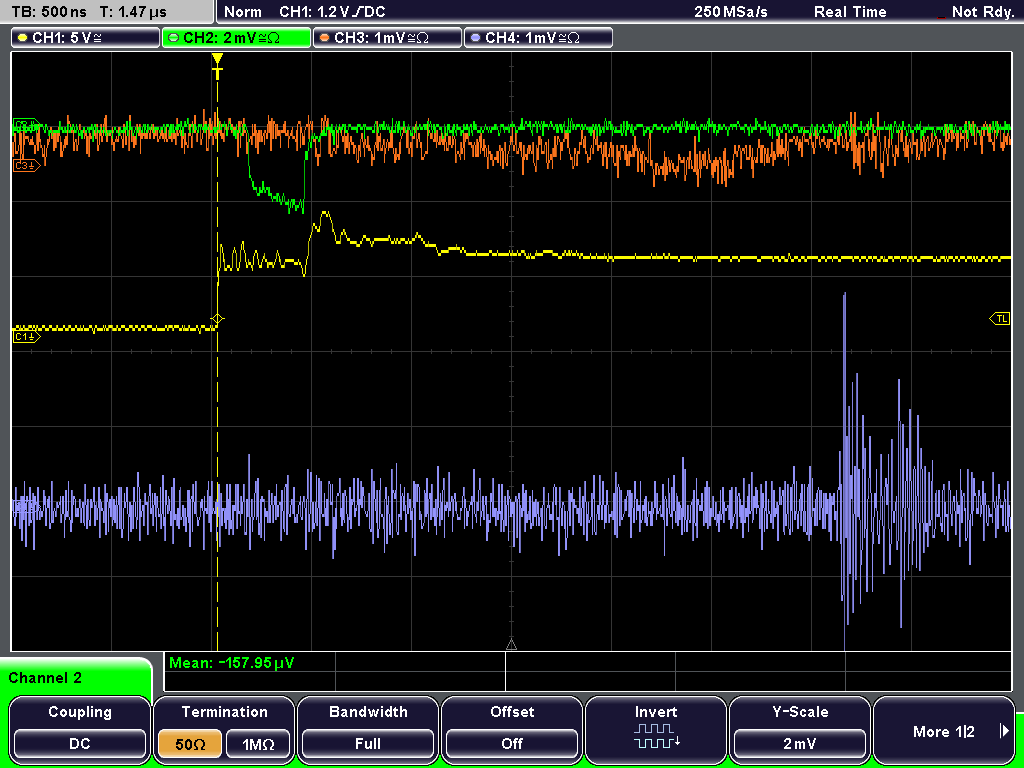
Task: Go to More 1|2 menu page
Action: [944, 731]
